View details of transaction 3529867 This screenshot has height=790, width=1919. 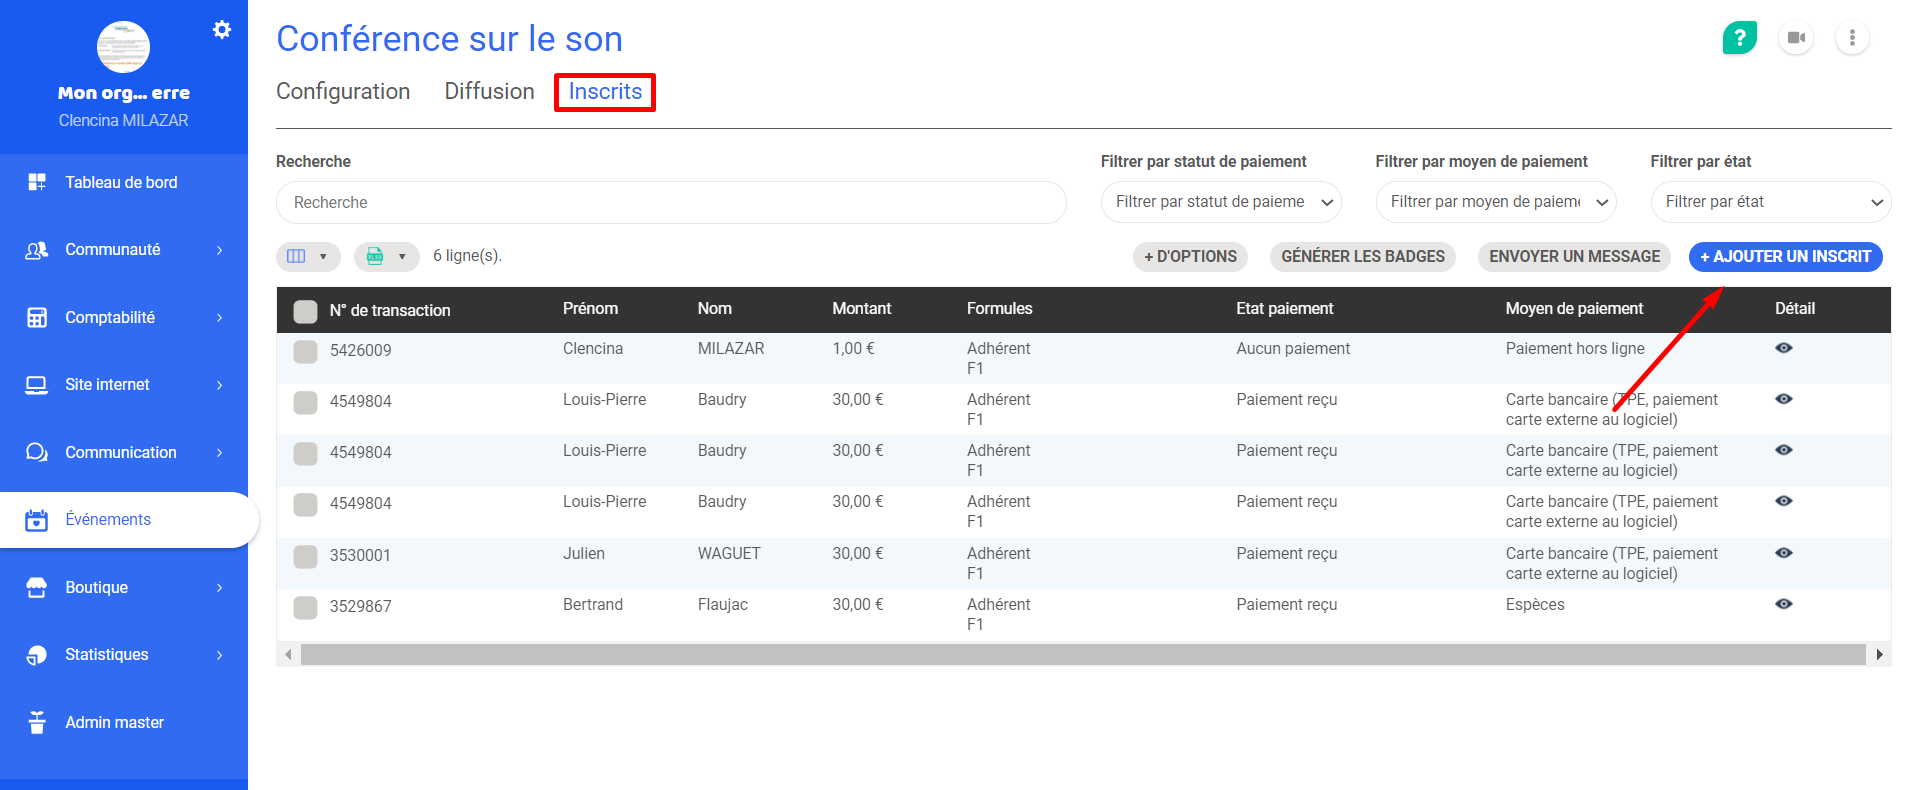[x=1783, y=604]
